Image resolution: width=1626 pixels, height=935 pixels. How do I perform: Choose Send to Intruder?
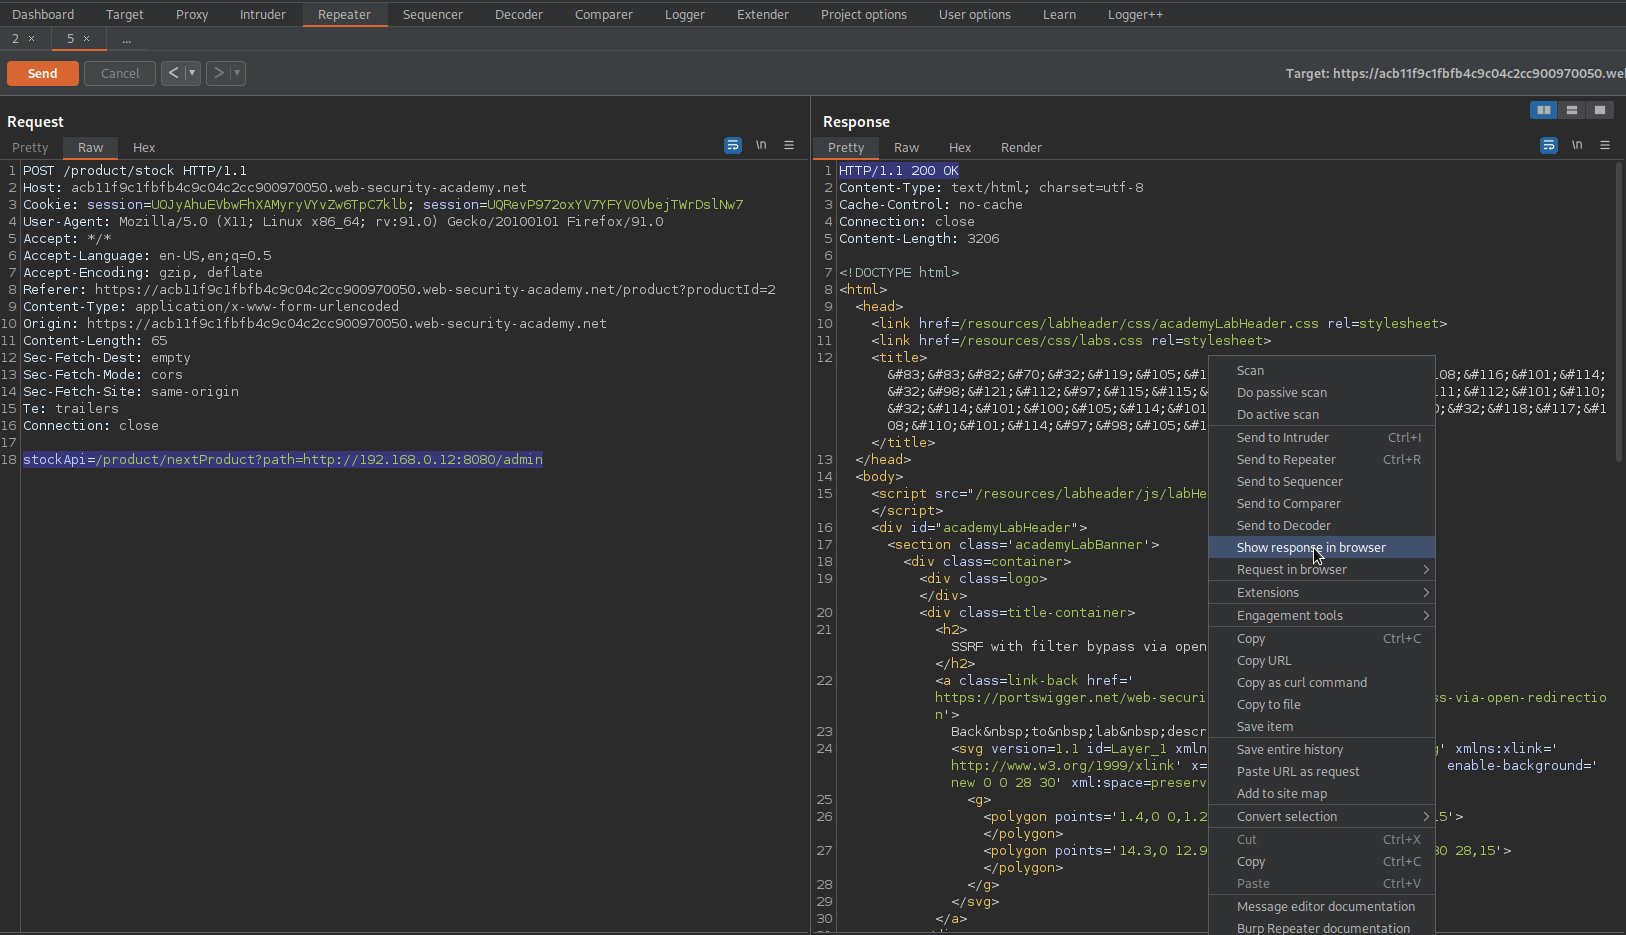pos(1322,437)
